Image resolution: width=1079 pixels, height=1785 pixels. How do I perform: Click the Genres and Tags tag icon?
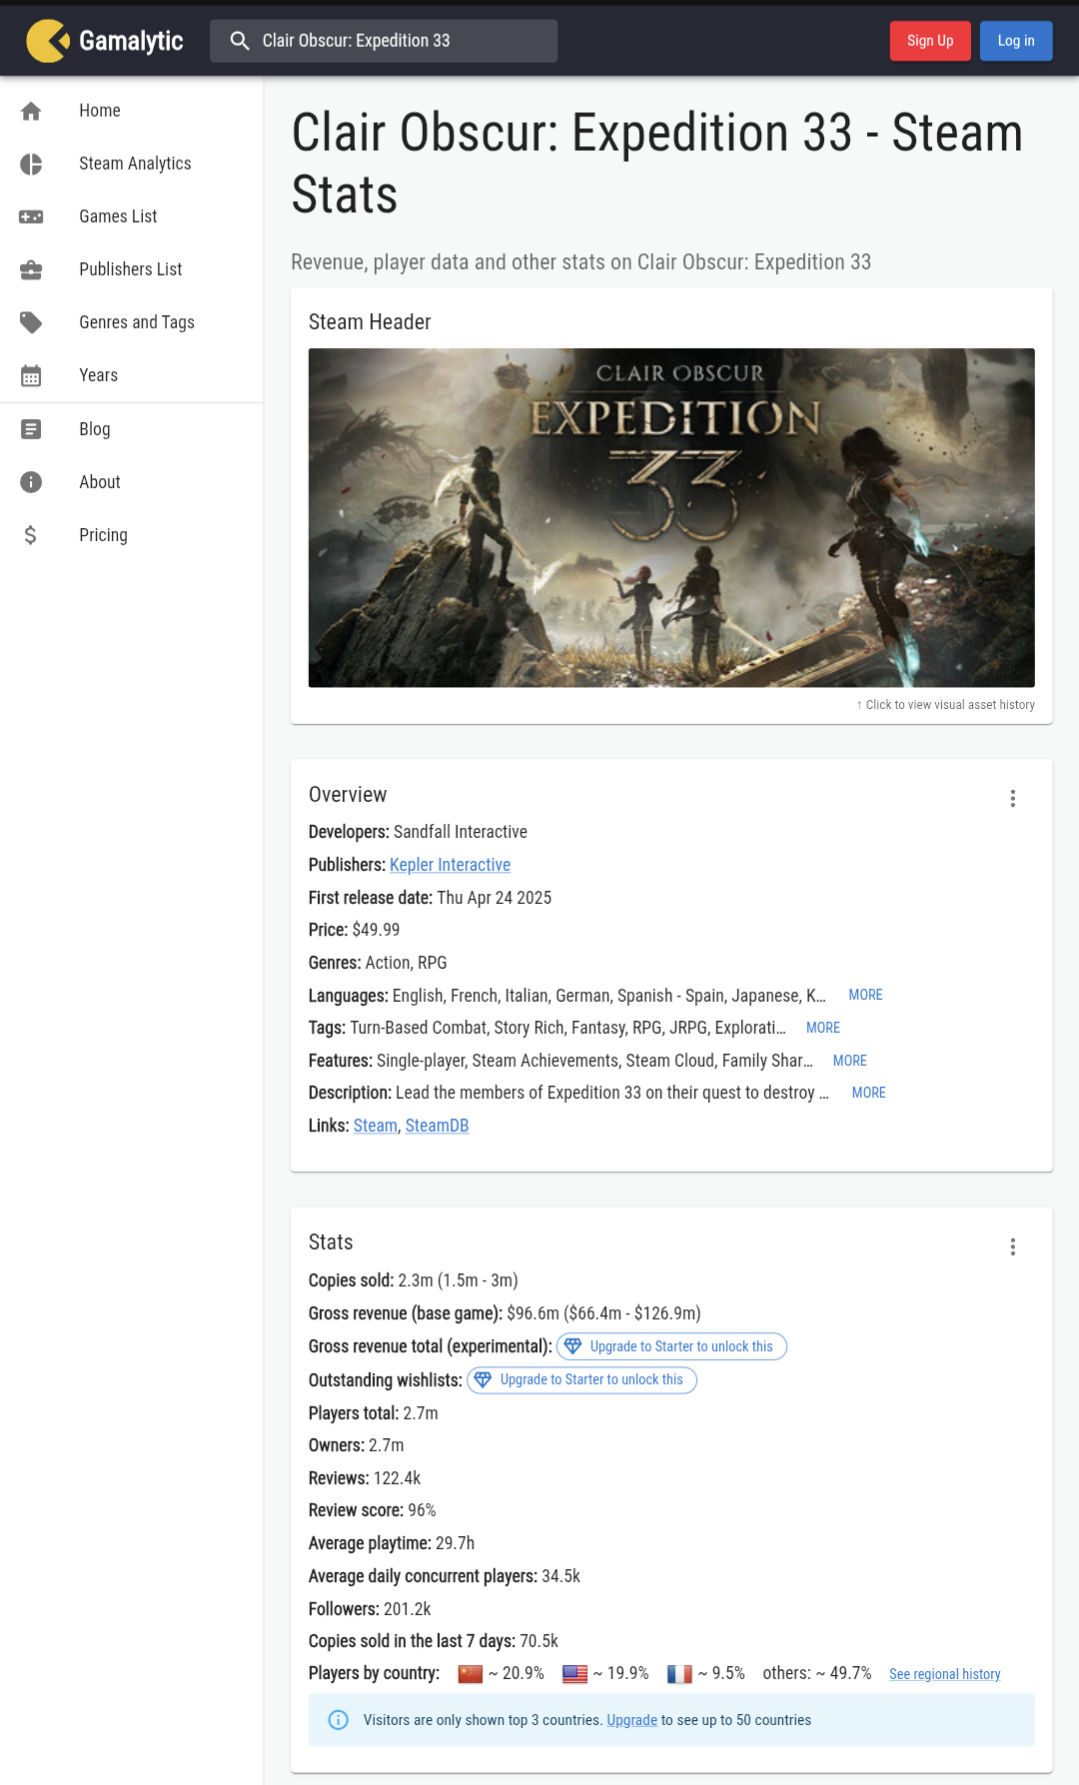click(31, 323)
